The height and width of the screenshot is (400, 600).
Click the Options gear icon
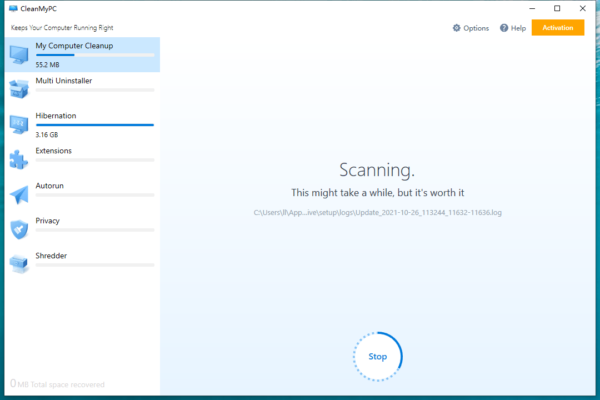[x=457, y=28]
